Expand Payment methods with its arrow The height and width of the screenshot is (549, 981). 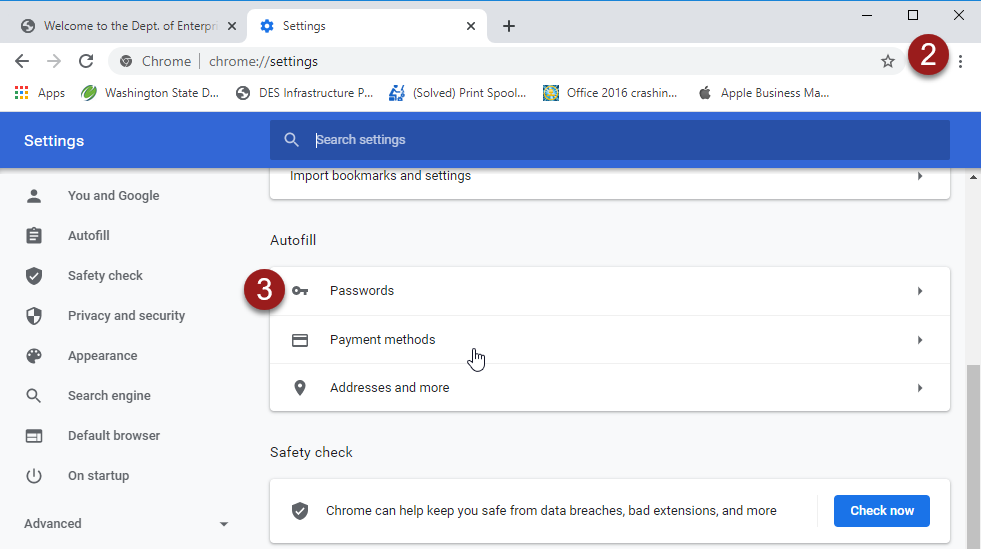coord(920,340)
